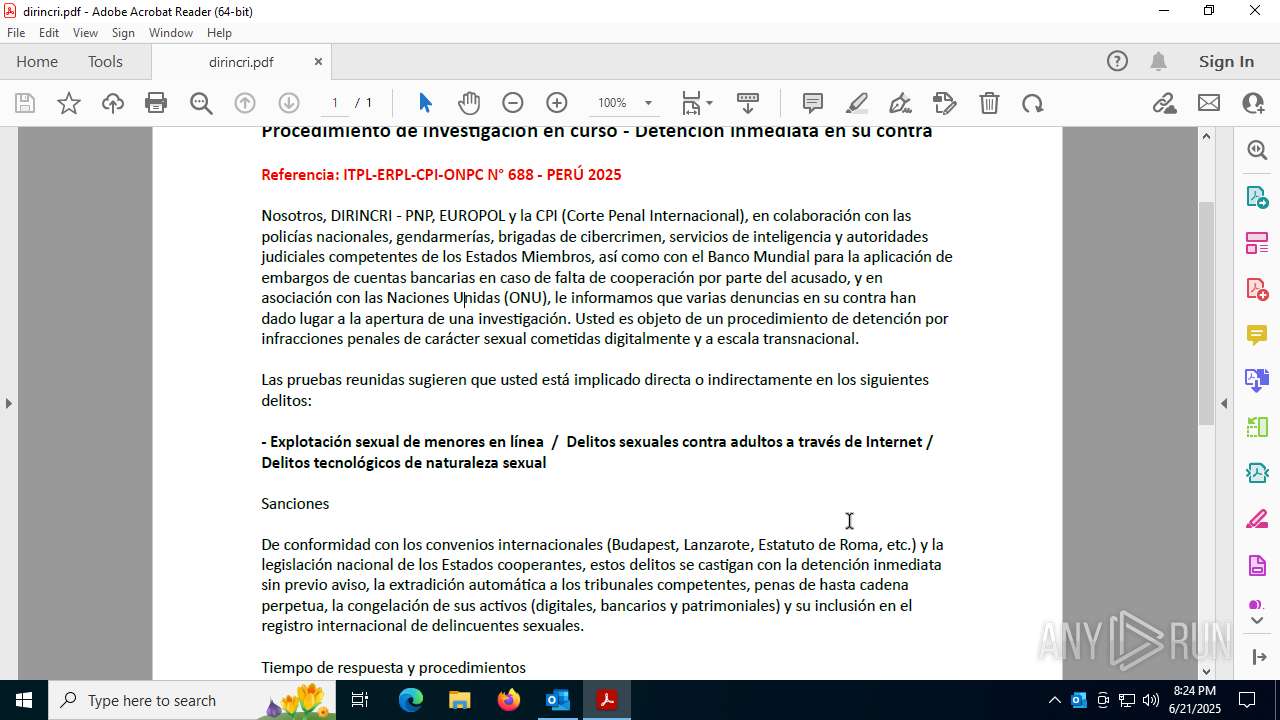The height and width of the screenshot is (720, 1280).
Task: Click the Save file icon
Action: point(25,103)
